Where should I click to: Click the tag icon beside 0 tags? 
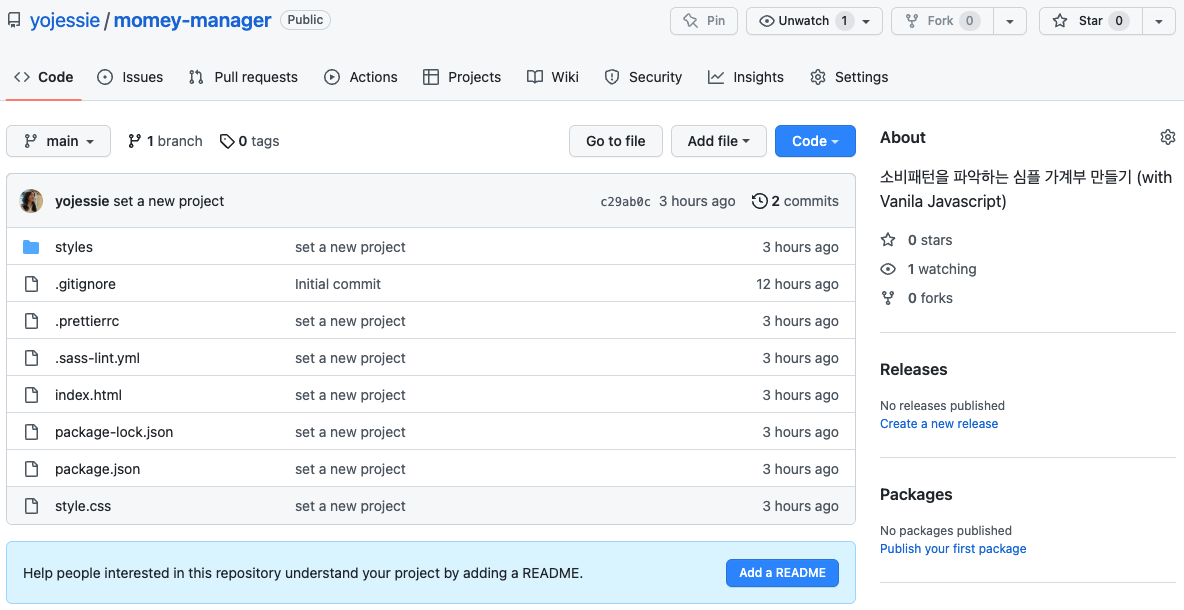point(227,141)
